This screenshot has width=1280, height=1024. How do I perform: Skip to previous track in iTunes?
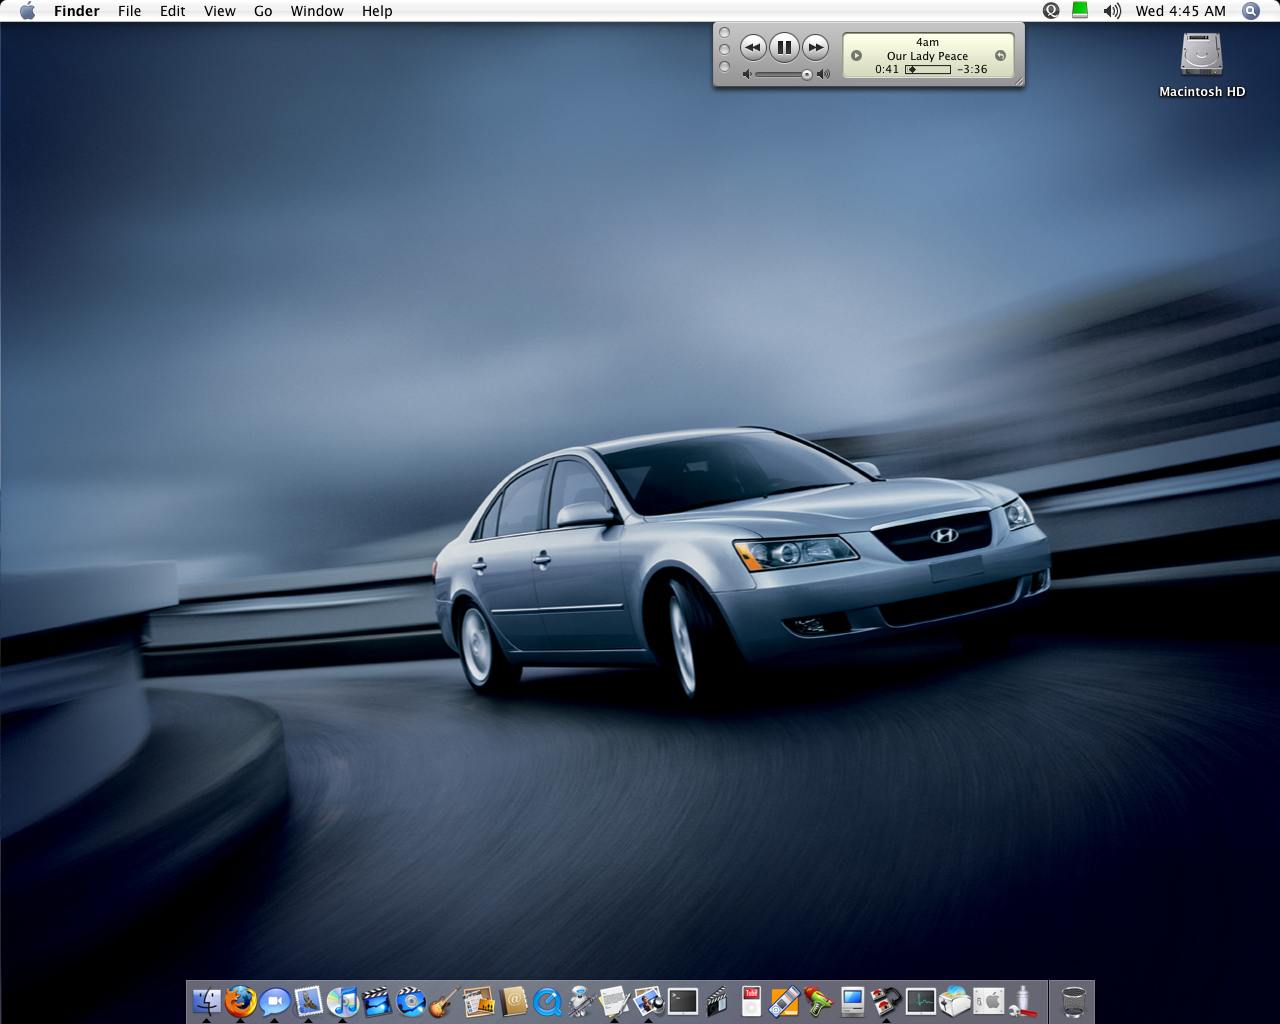[x=753, y=47]
